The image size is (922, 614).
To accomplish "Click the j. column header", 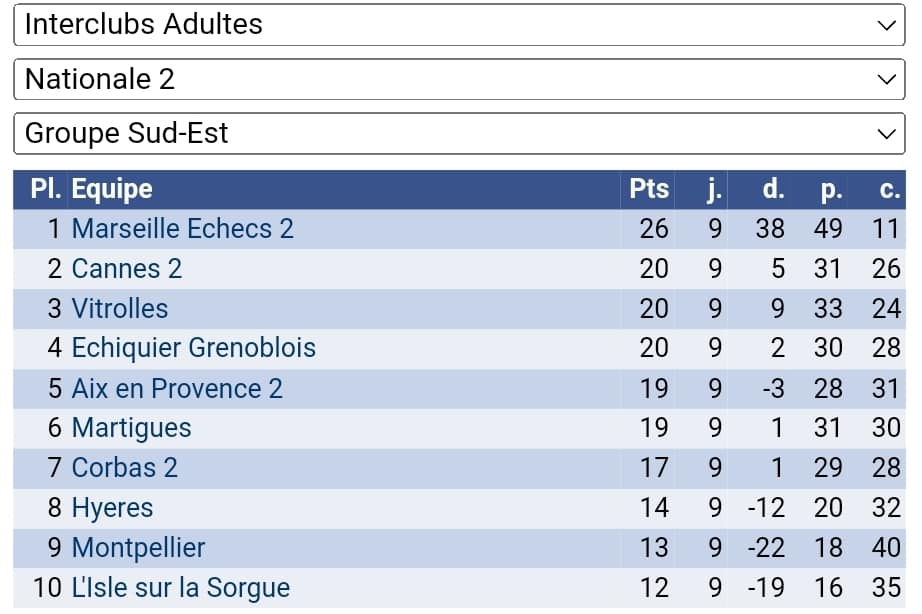I will pyautogui.click(x=713, y=189).
